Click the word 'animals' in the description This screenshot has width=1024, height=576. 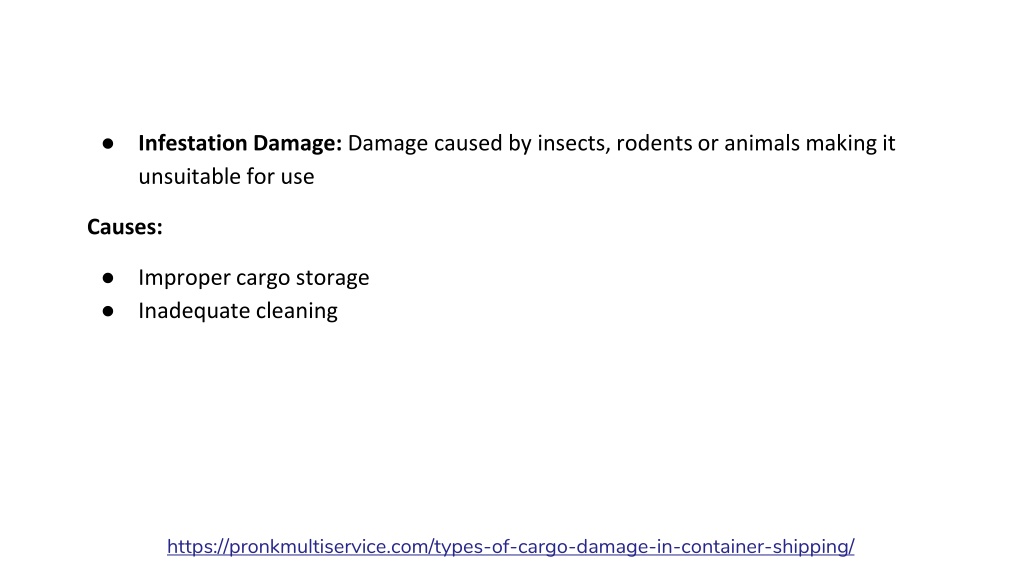[x=761, y=143]
